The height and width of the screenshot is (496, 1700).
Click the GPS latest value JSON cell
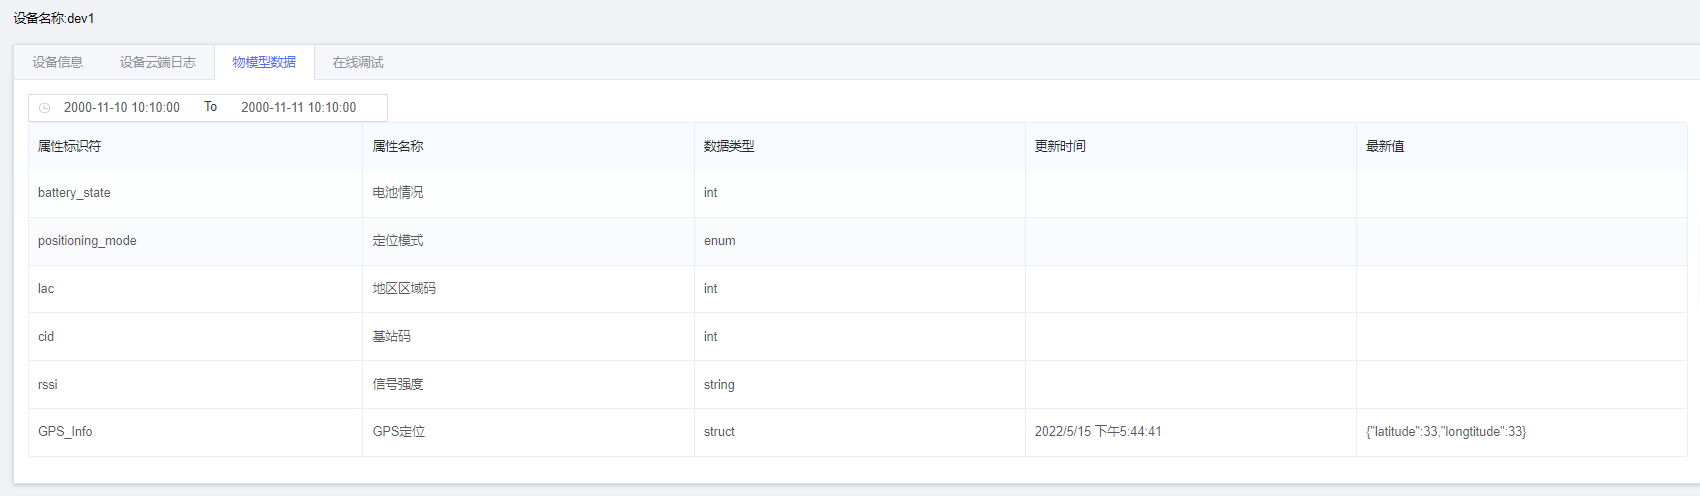click(x=1446, y=432)
